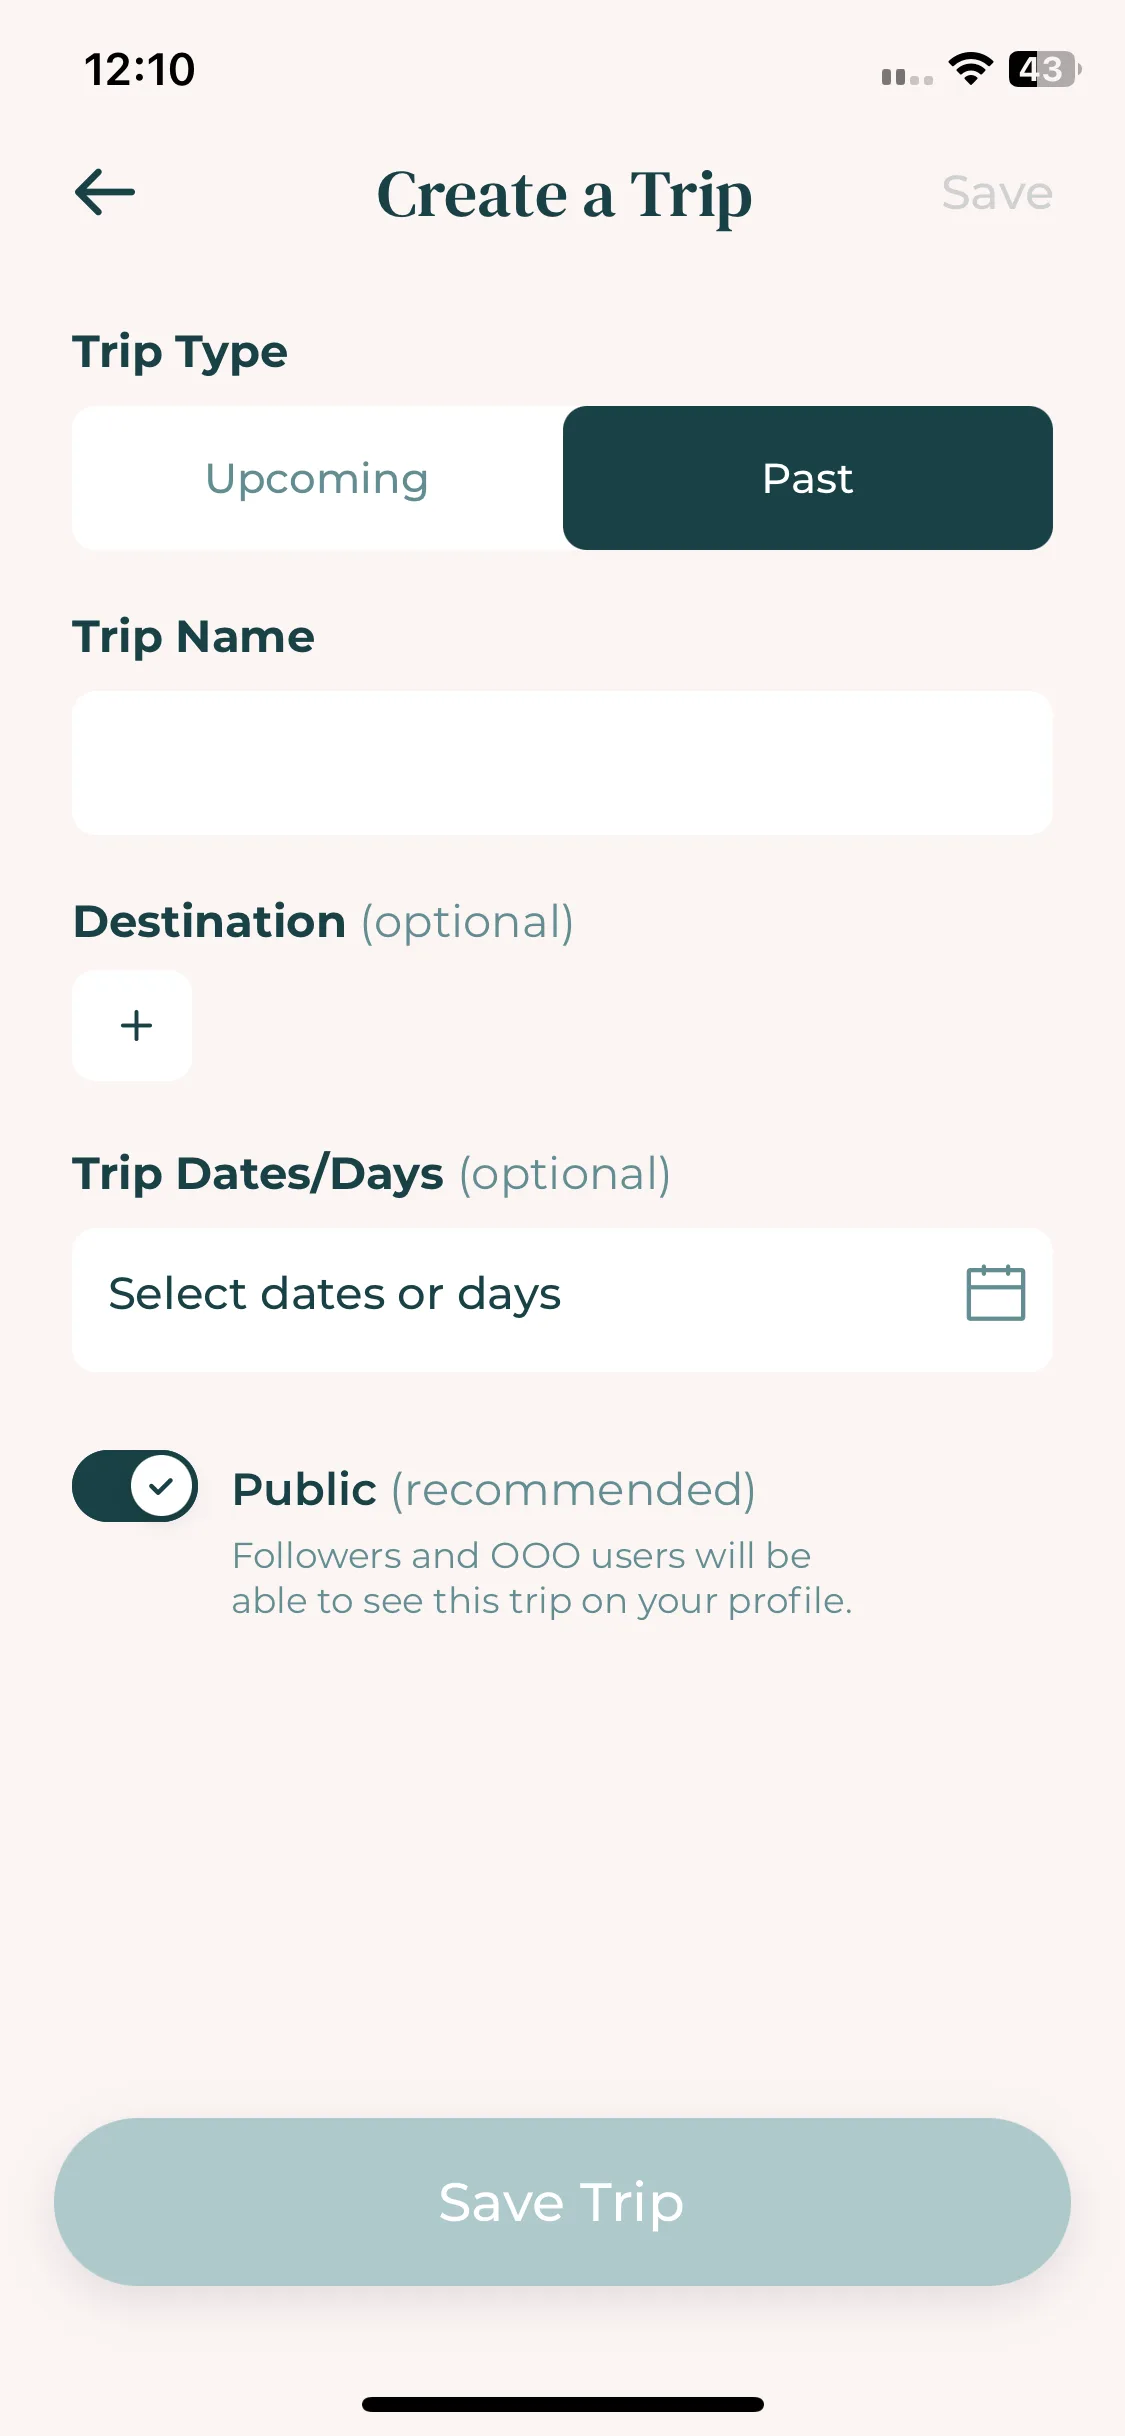The height and width of the screenshot is (2436, 1125).
Task: Tap the Public (recommended) label
Action: tap(494, 1489)
